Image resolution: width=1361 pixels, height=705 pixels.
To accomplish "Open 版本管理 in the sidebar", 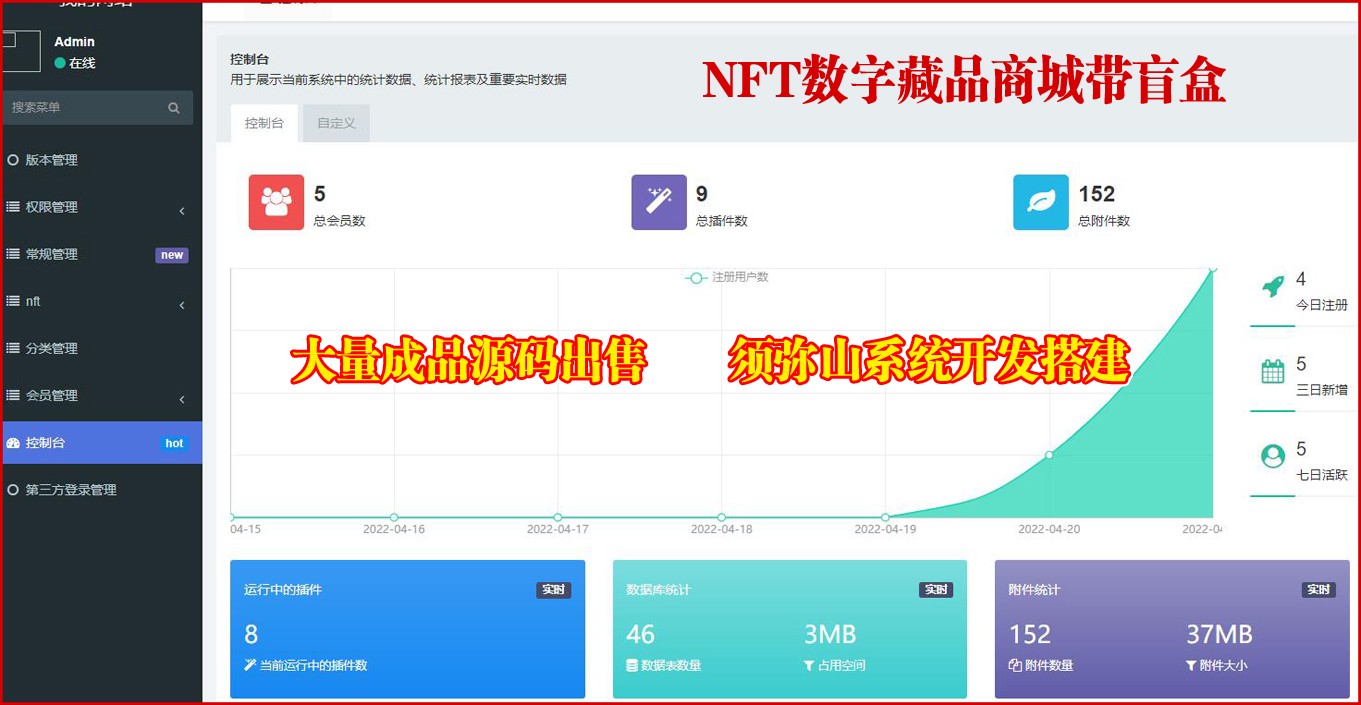I will point(52,160).
